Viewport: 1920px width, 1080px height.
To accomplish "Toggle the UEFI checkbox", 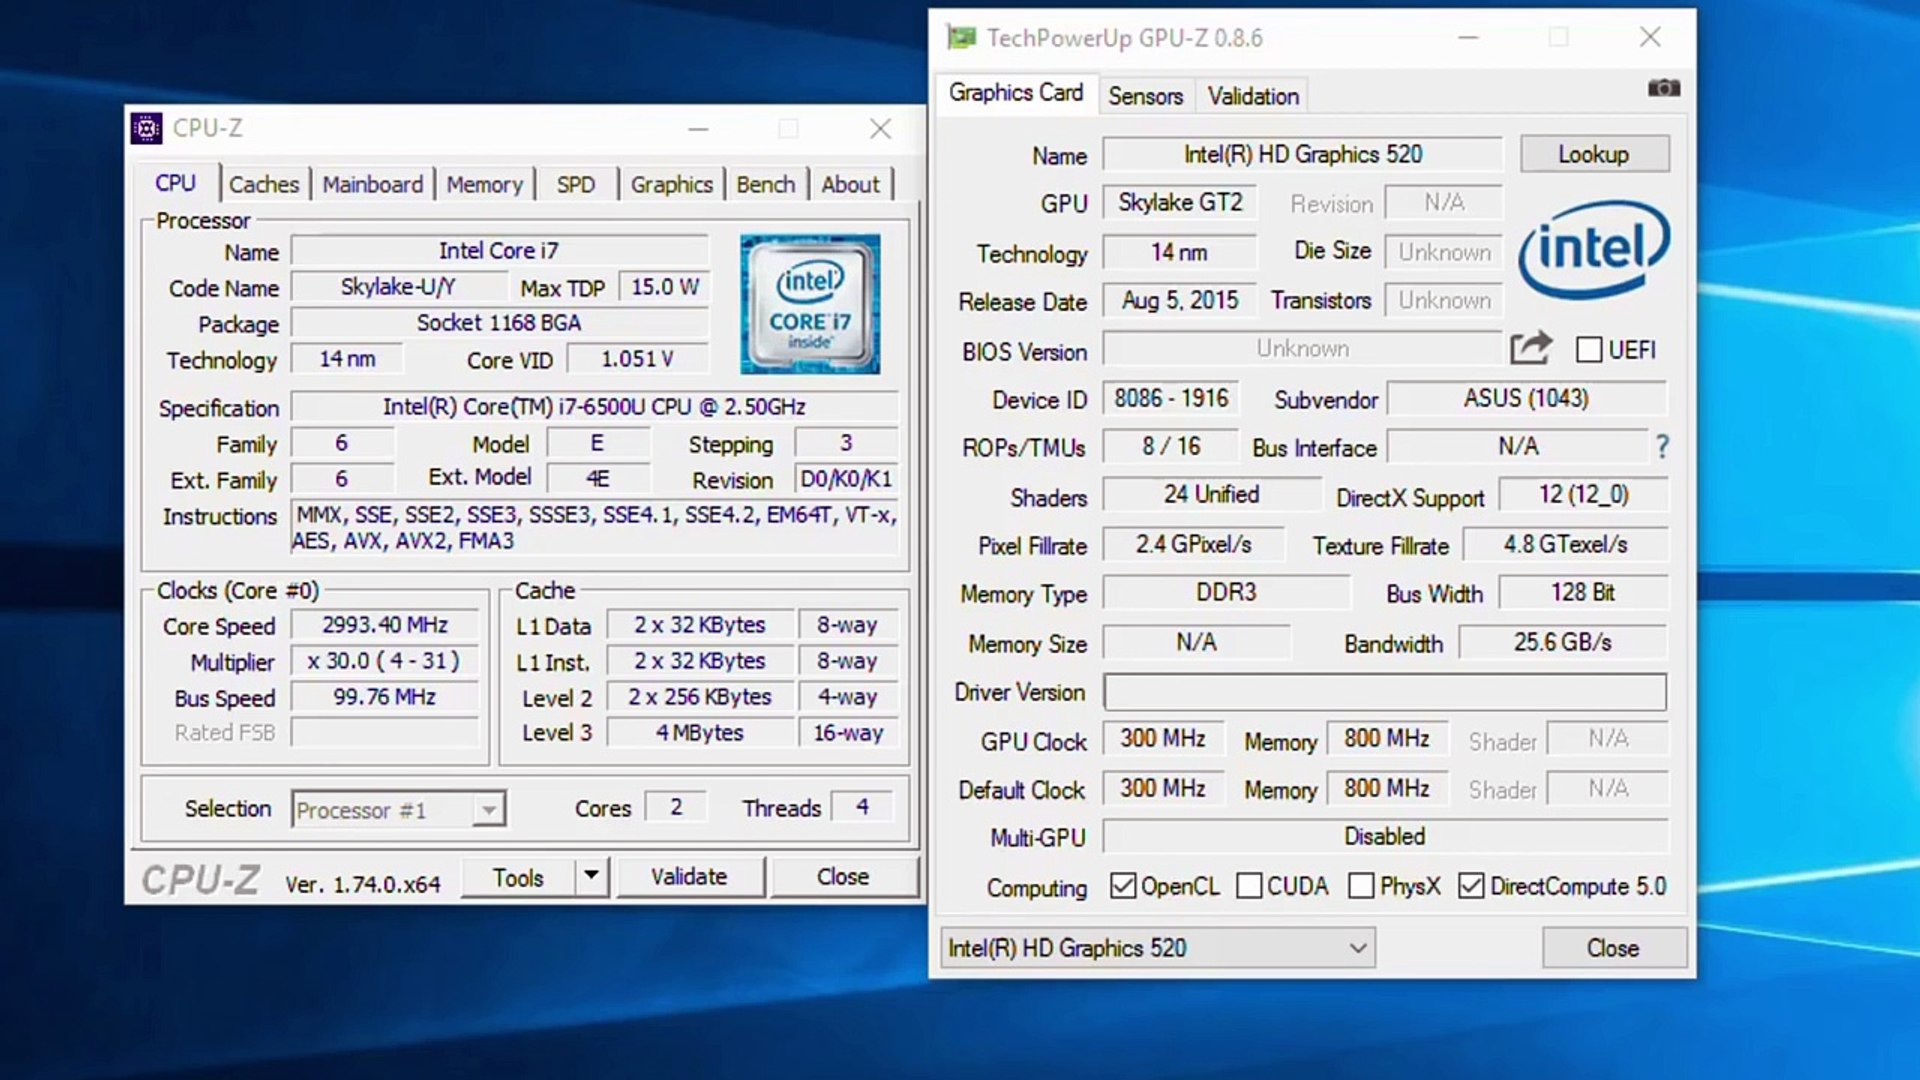I will 1588,350.
